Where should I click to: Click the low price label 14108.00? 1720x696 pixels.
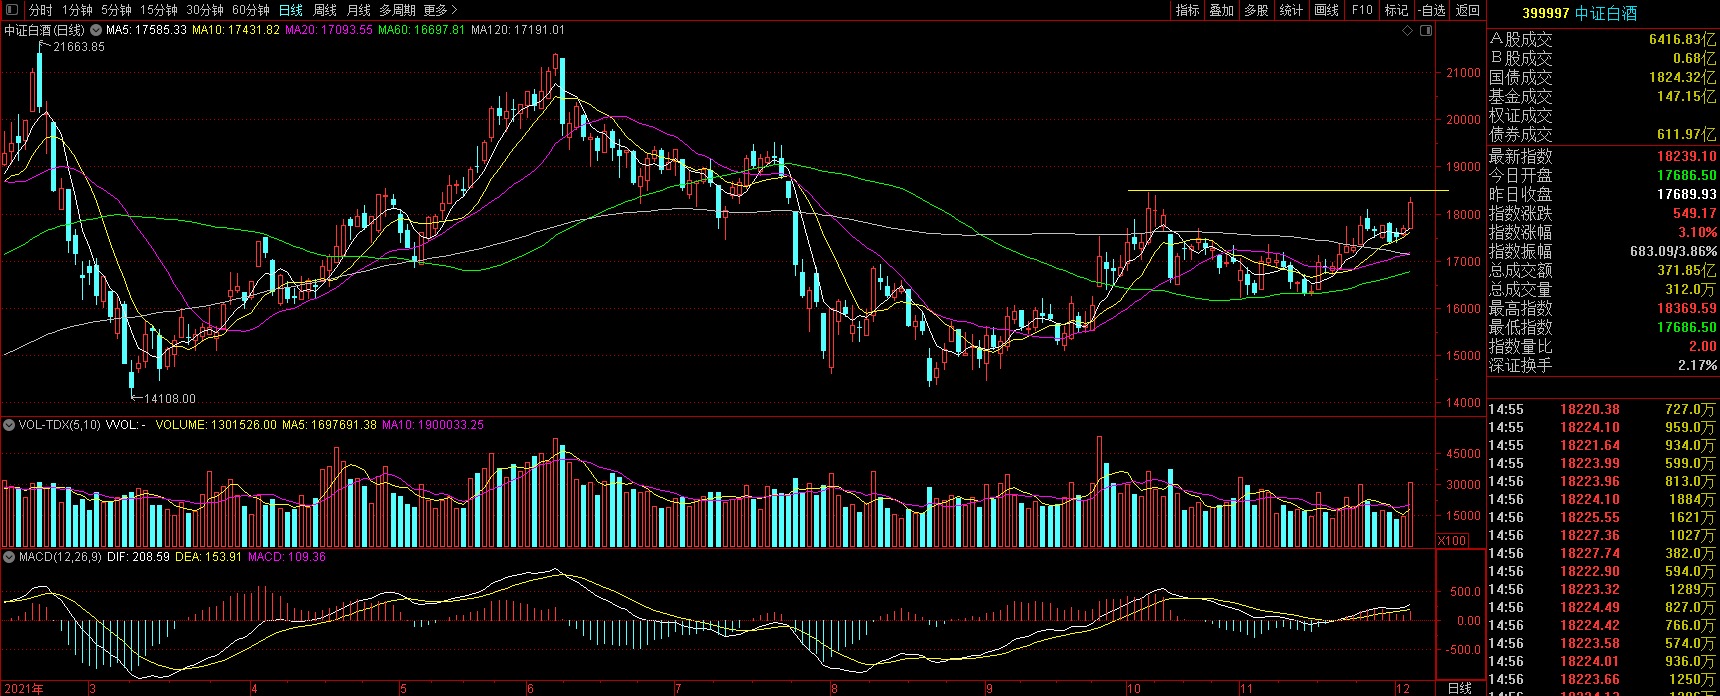tap(170, 399)
